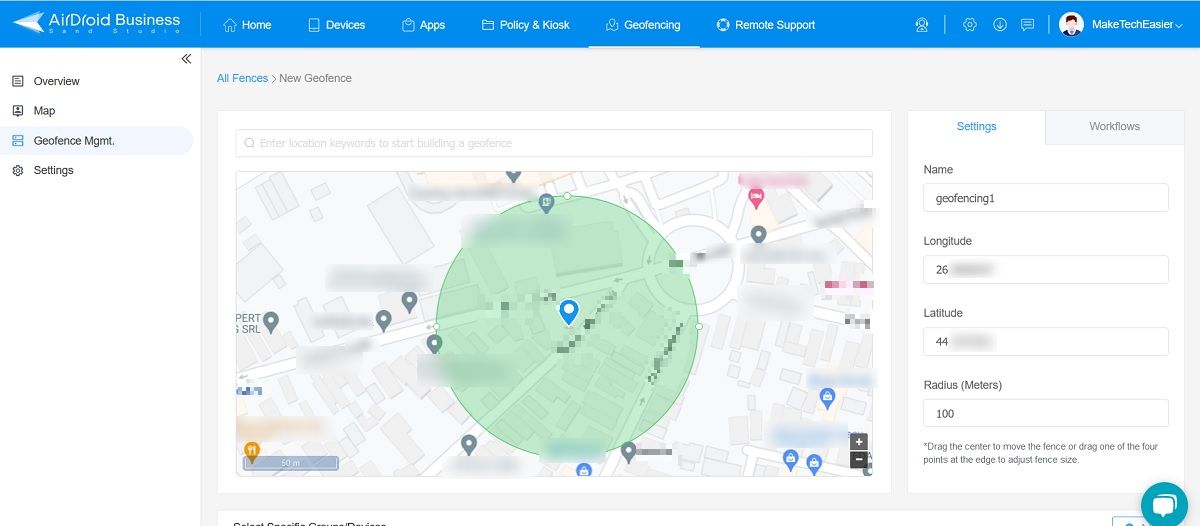Open the live chat bubble
The image size is (1200, 526).
point(1164,503)
